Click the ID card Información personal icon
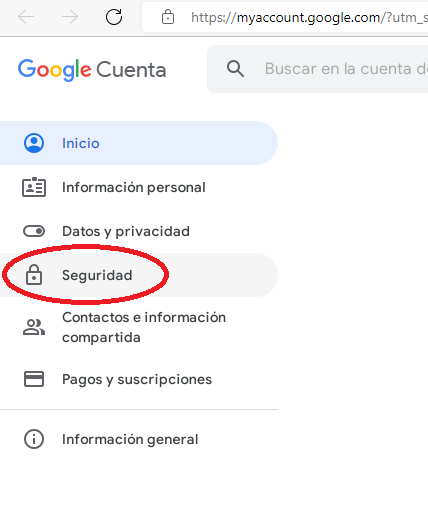428x508 pixels. point(34,187)
